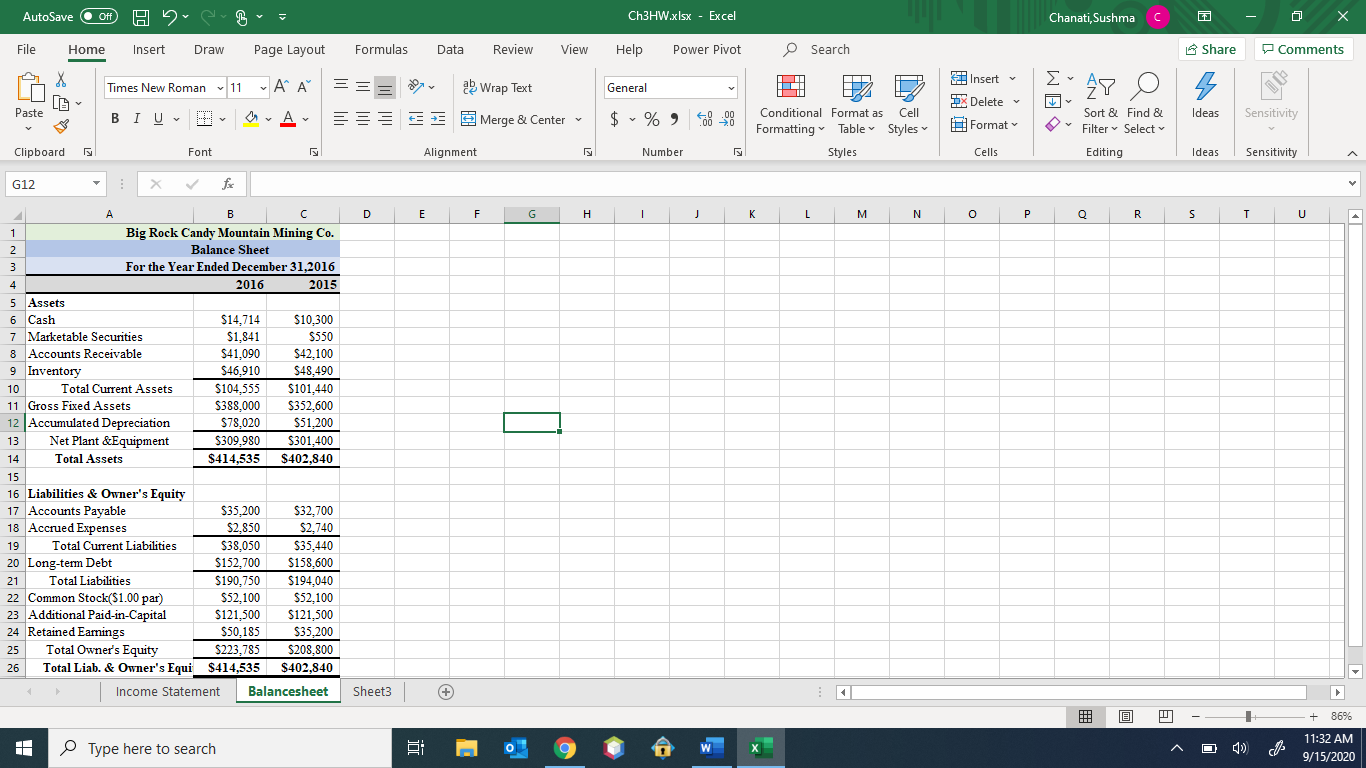The width and height of the screenshot is (1366, 768).
Task: Open Find & Select menu
Action: (1144, 105)
